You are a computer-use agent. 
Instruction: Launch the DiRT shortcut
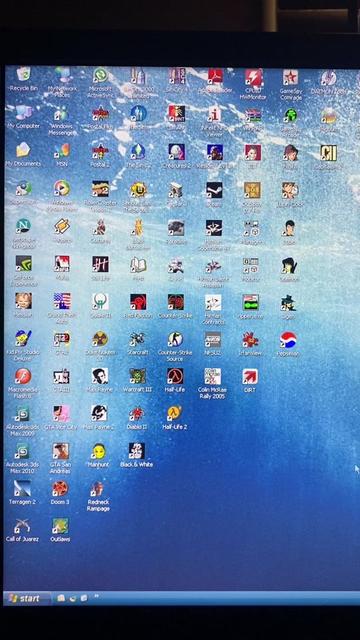[250, 377]
